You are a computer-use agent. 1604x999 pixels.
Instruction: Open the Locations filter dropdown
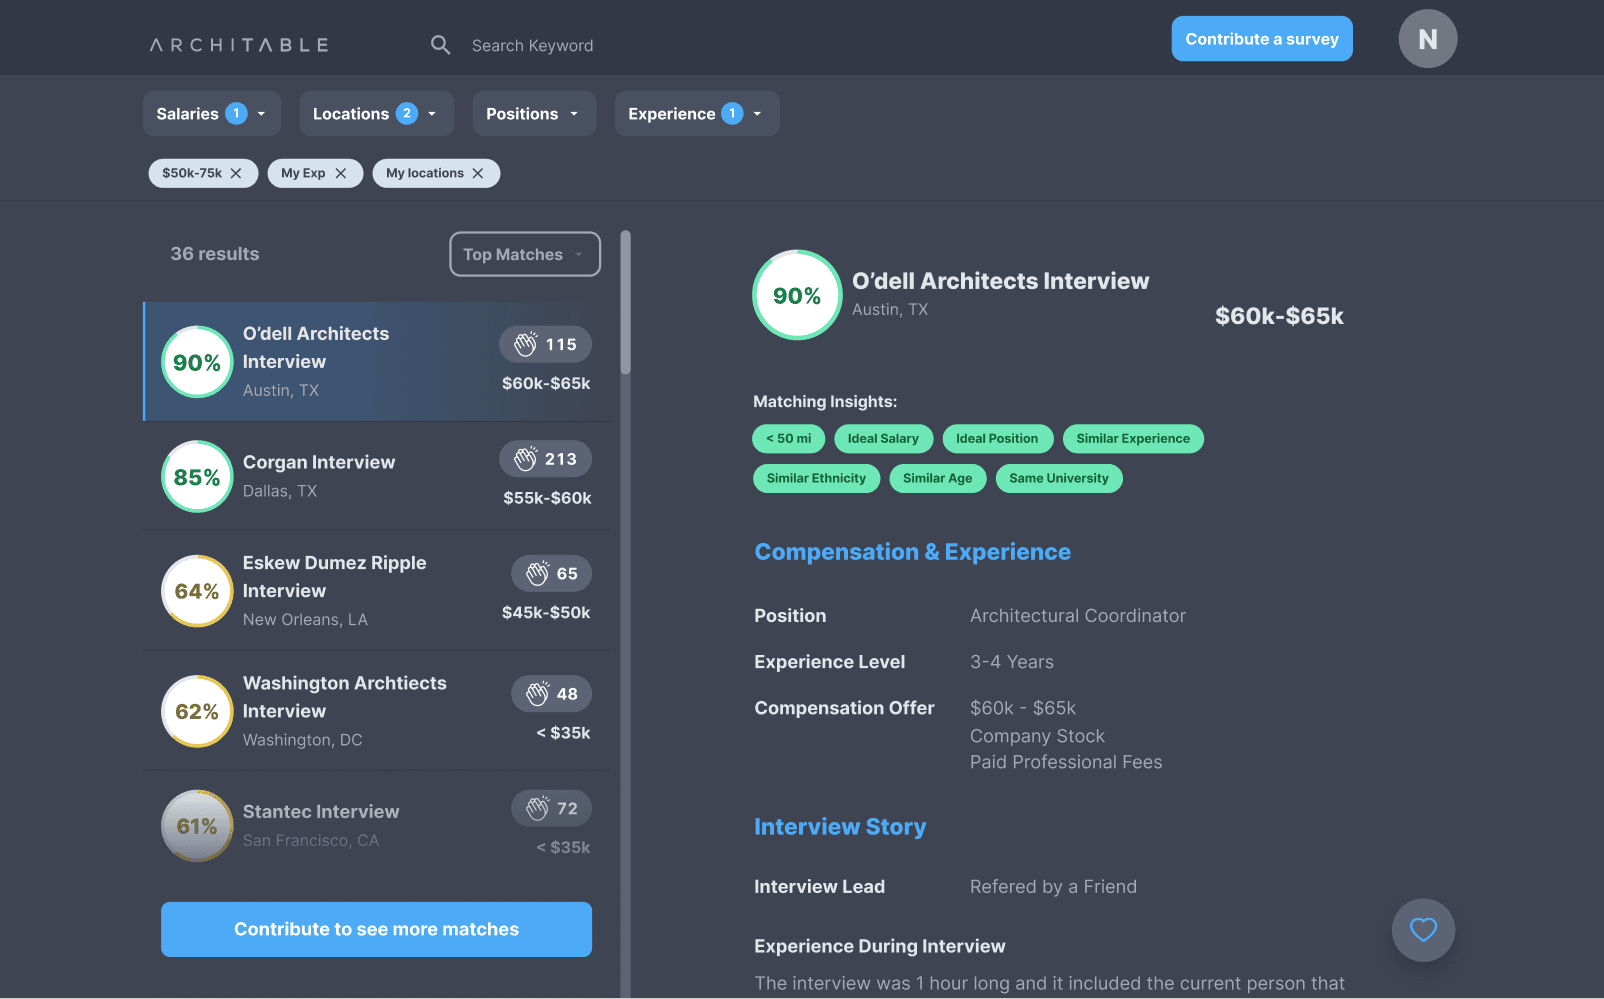[x=376, y=114]
